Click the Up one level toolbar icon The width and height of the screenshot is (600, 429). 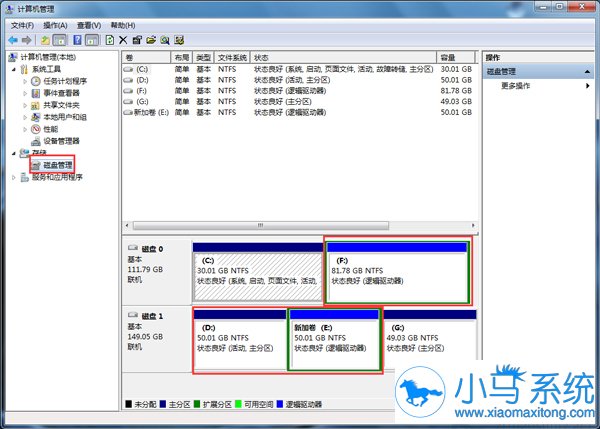point(46,40)
